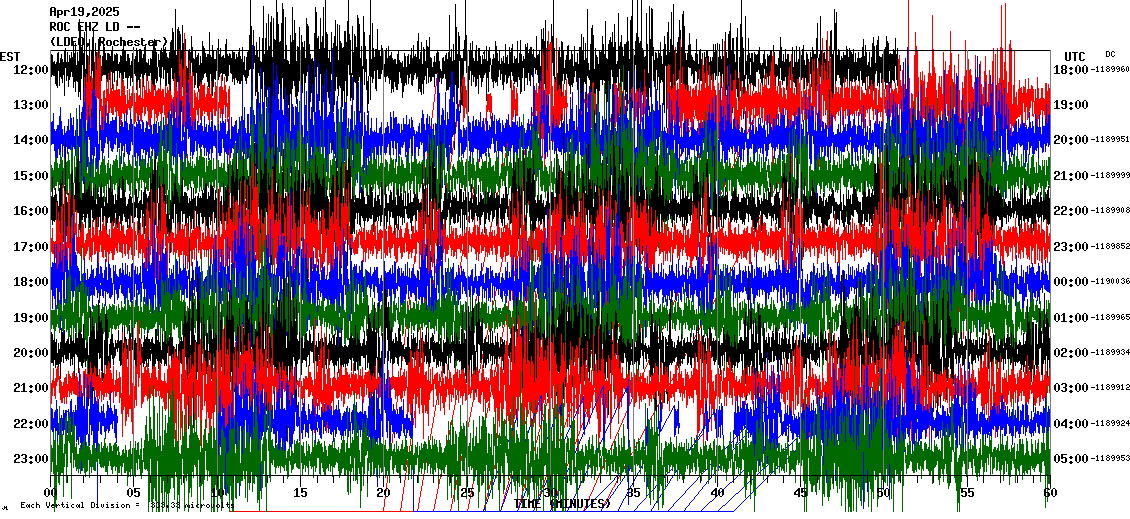
Task: Click the DC value -1189912
Action: [1110, 388]
